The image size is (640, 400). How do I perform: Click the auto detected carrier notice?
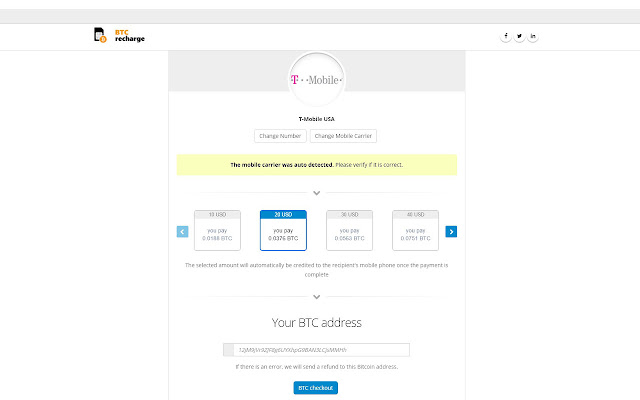317,165
